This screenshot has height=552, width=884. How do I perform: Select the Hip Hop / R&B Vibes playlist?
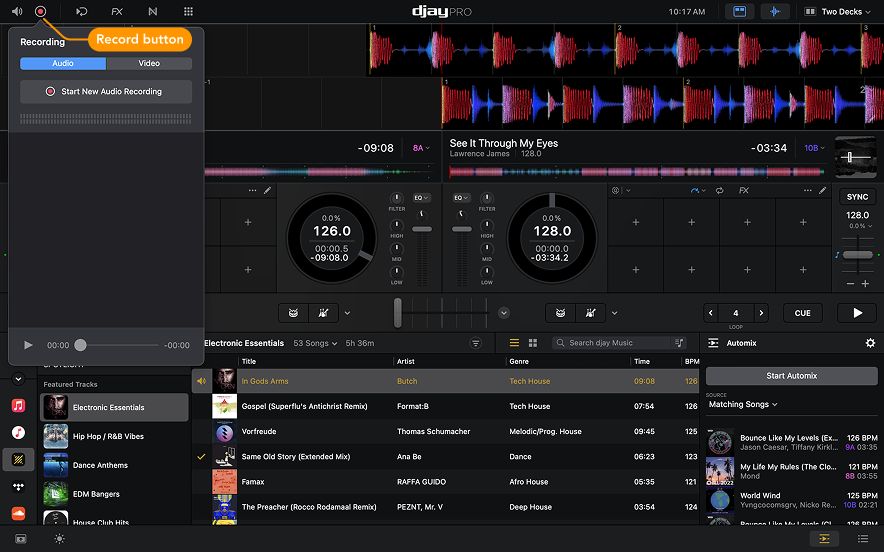pos(114,436)
